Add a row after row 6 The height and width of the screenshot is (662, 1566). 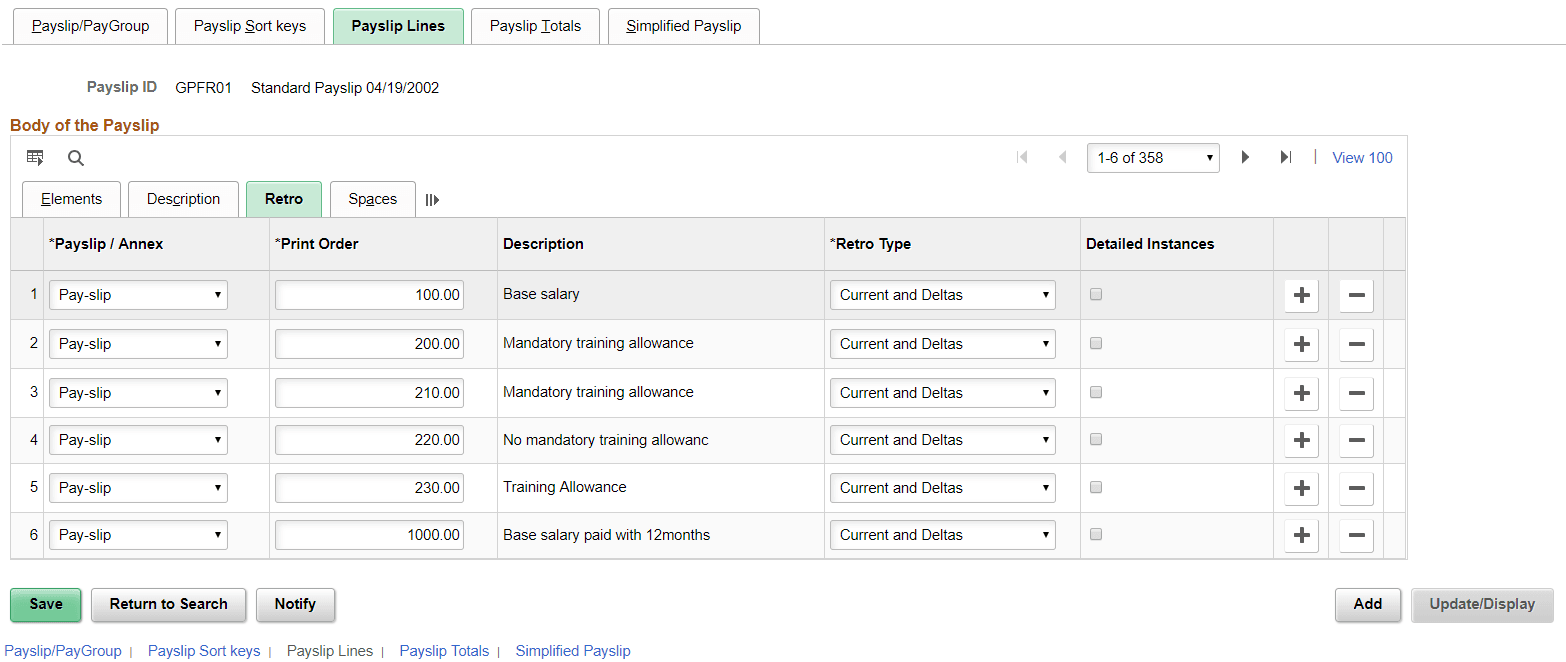coord(1301,536)
